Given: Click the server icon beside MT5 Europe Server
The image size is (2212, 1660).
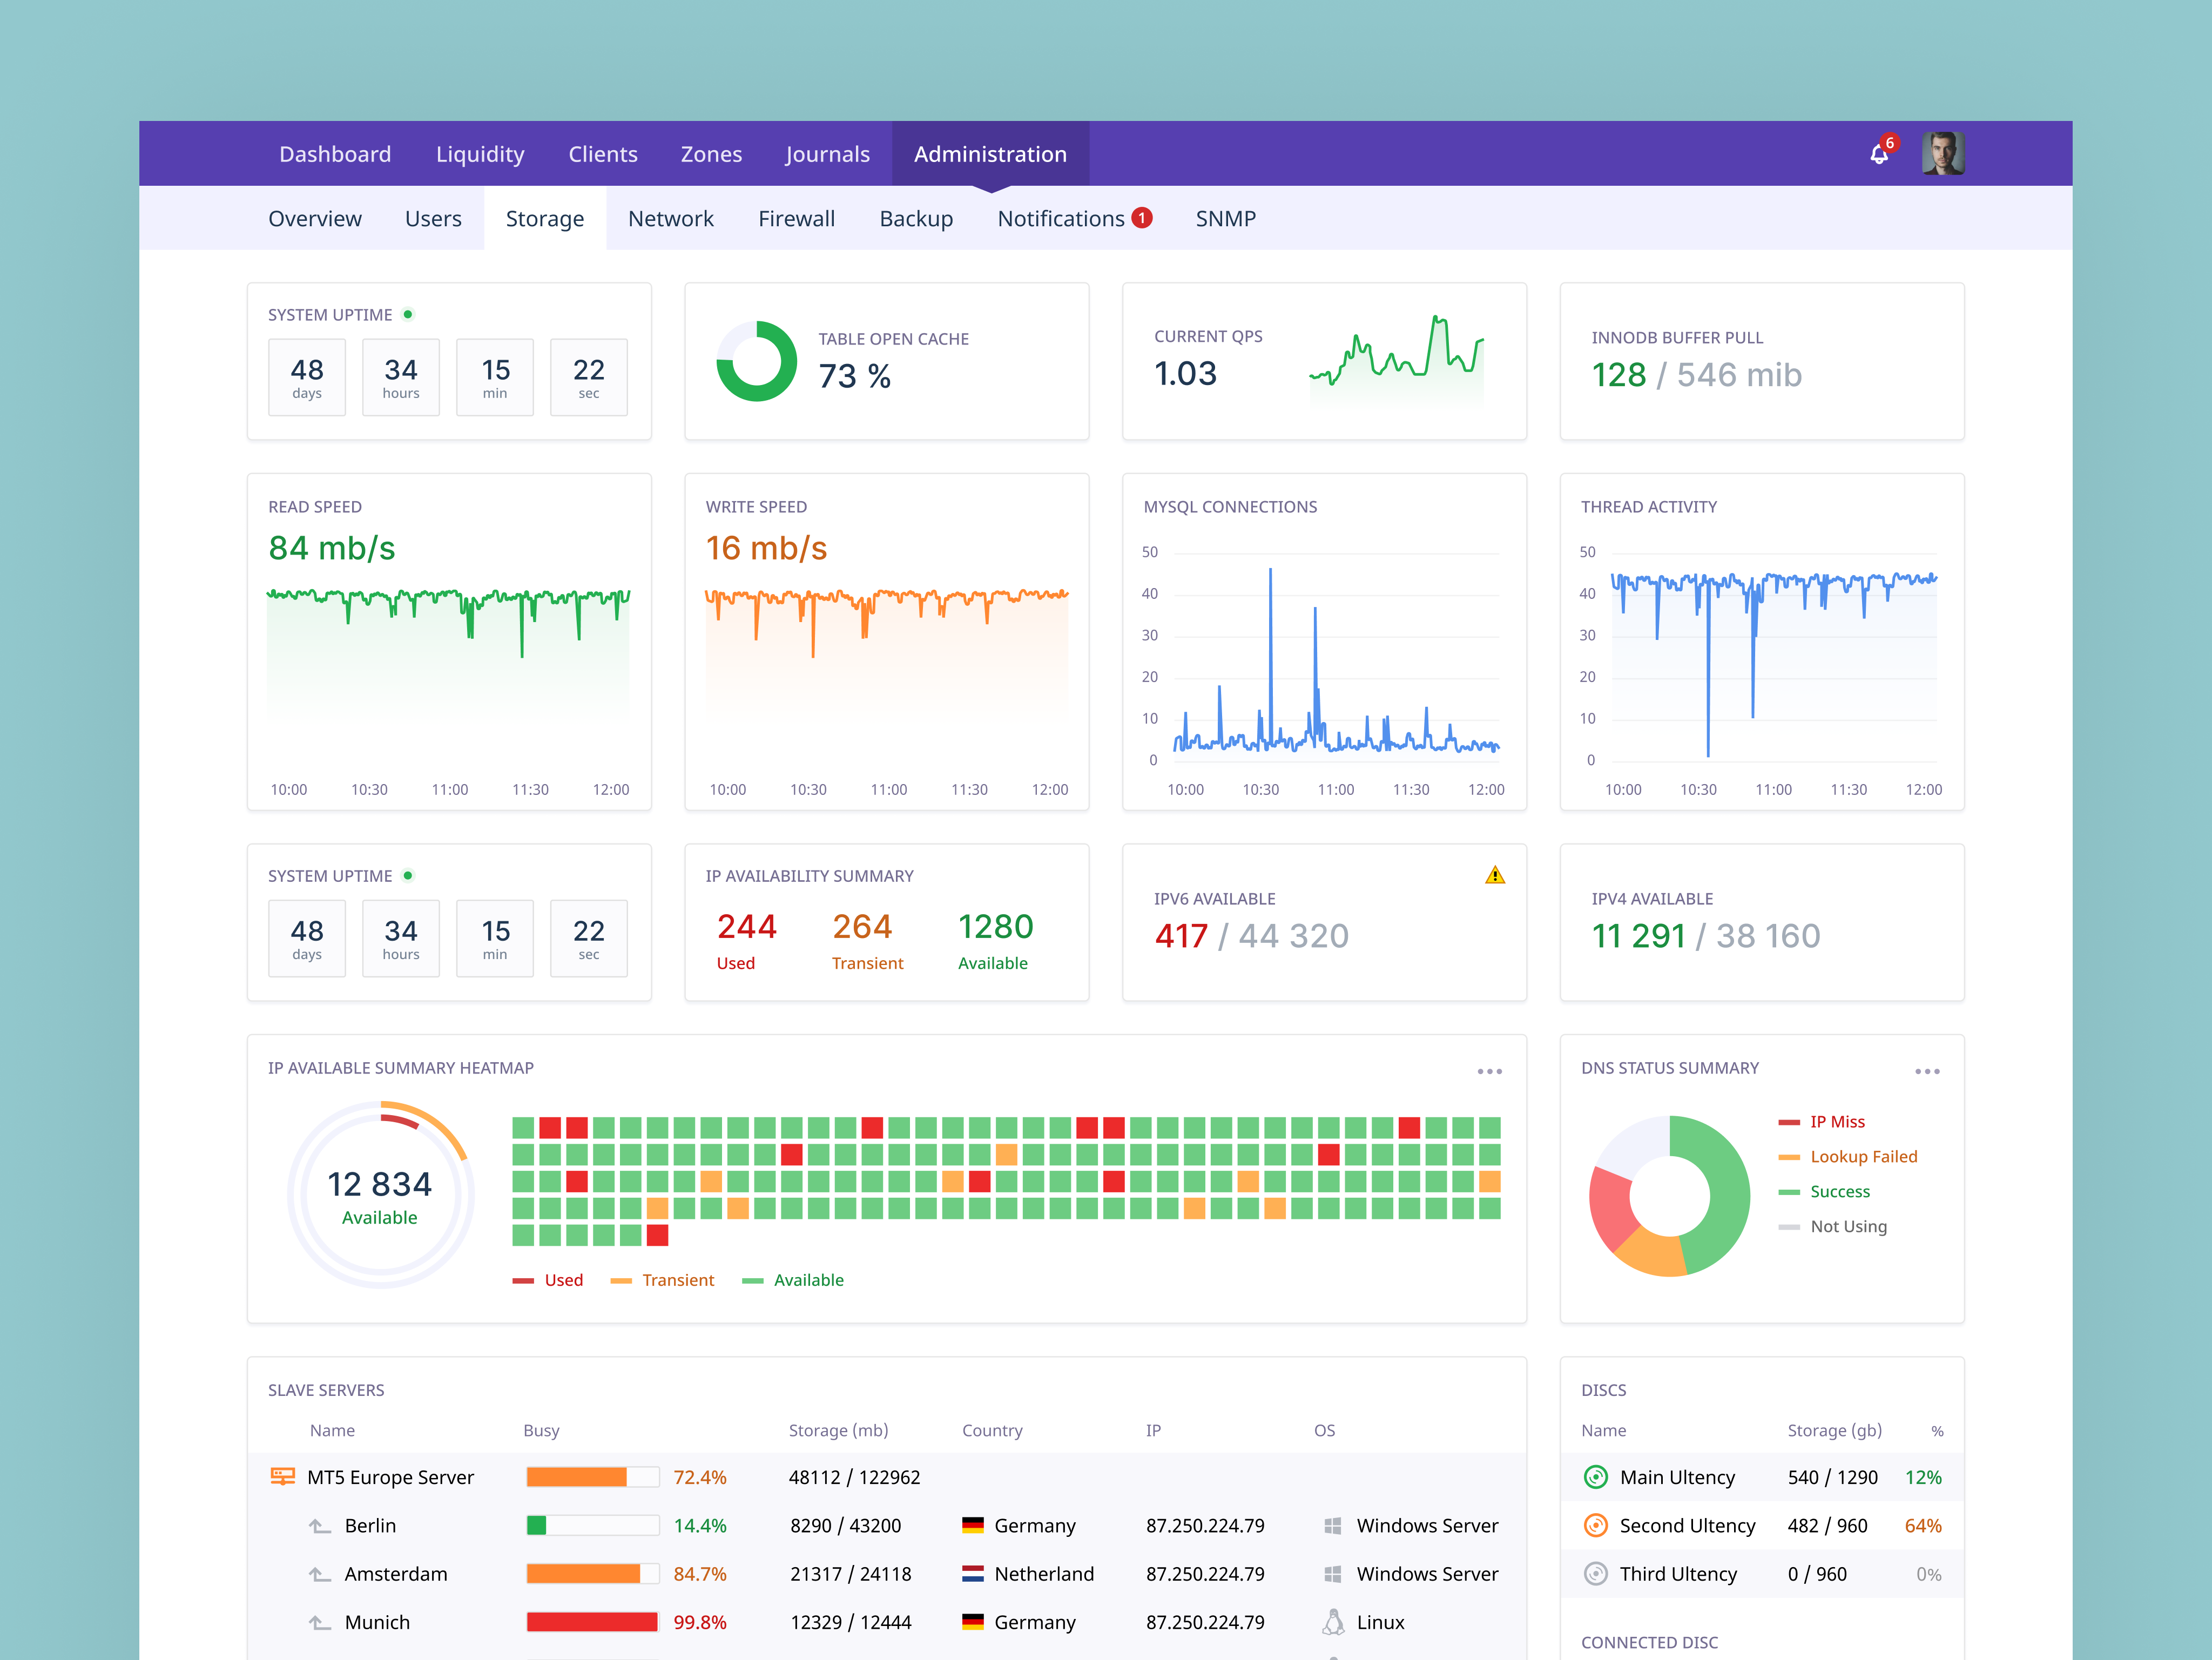Looking at the screenshot, I should pos(283,1476).
